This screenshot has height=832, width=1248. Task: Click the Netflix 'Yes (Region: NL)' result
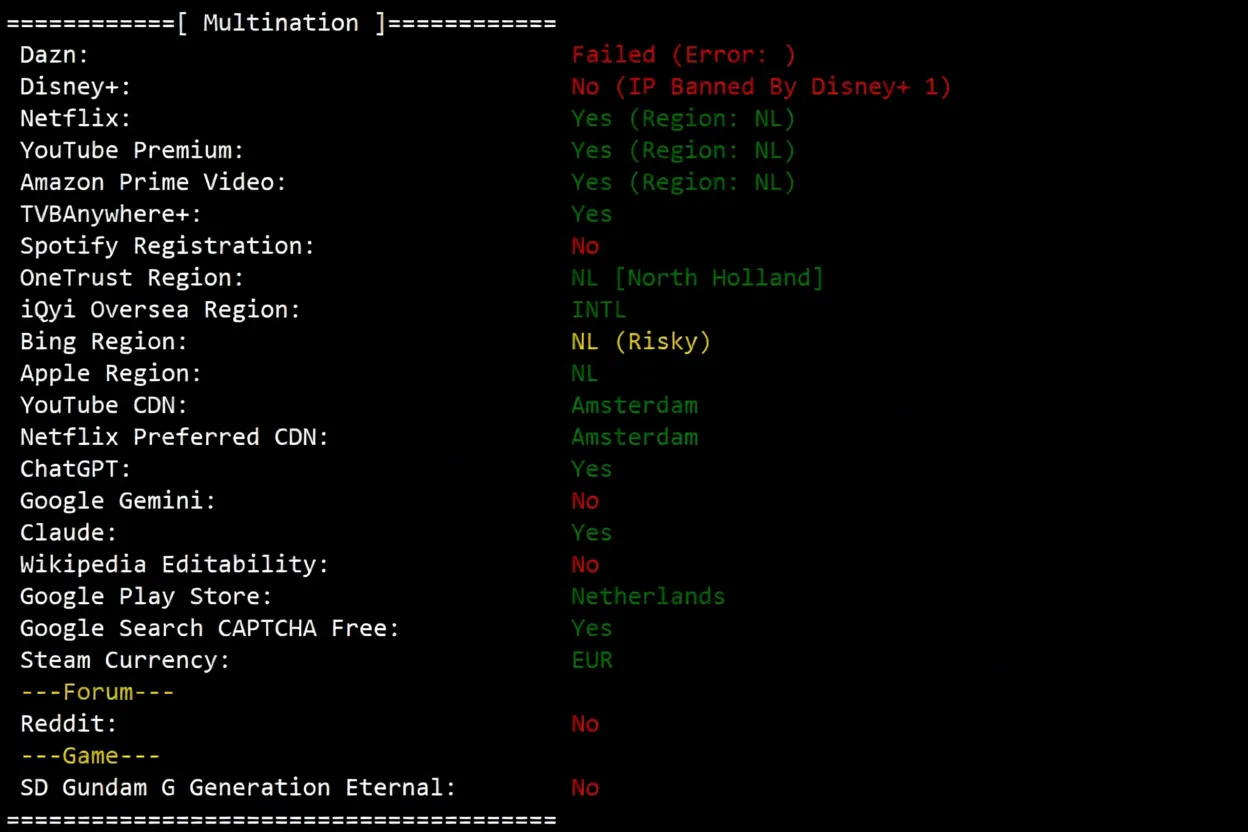[x=683, y=119]
